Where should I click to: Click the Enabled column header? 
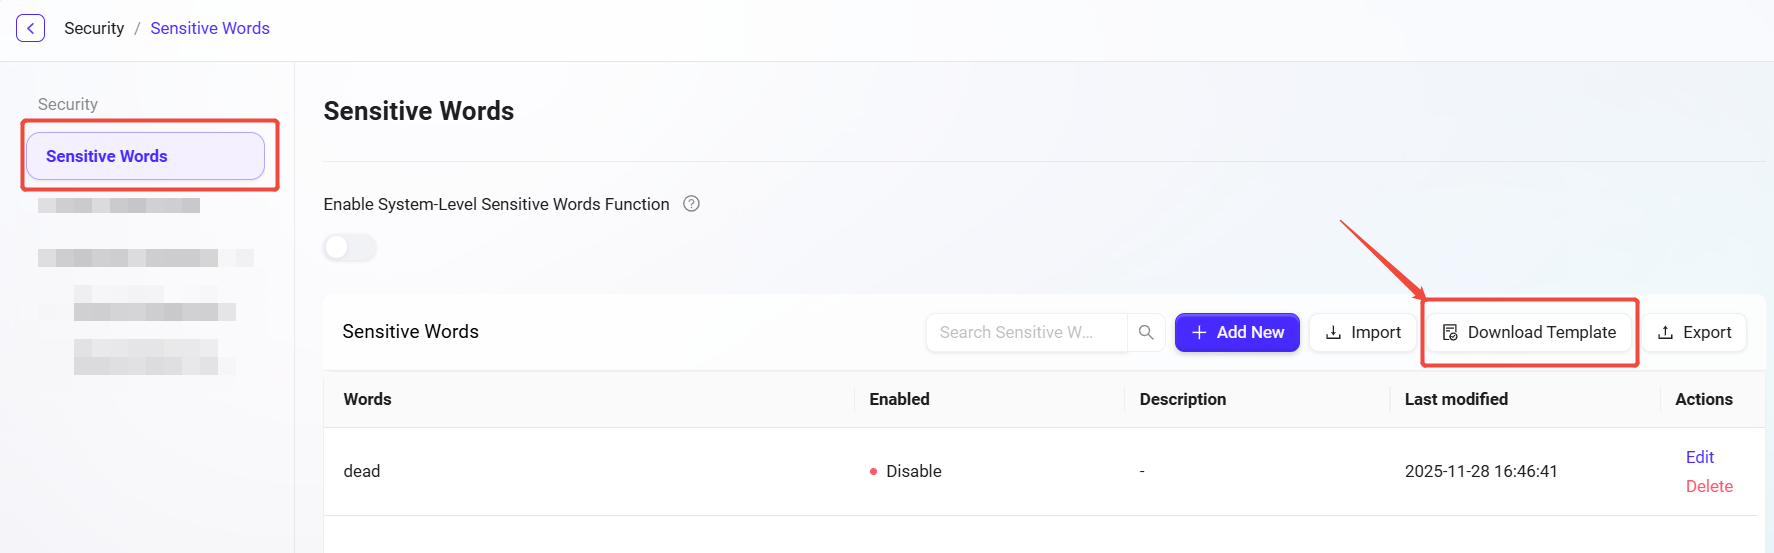[x=899, y=399]
